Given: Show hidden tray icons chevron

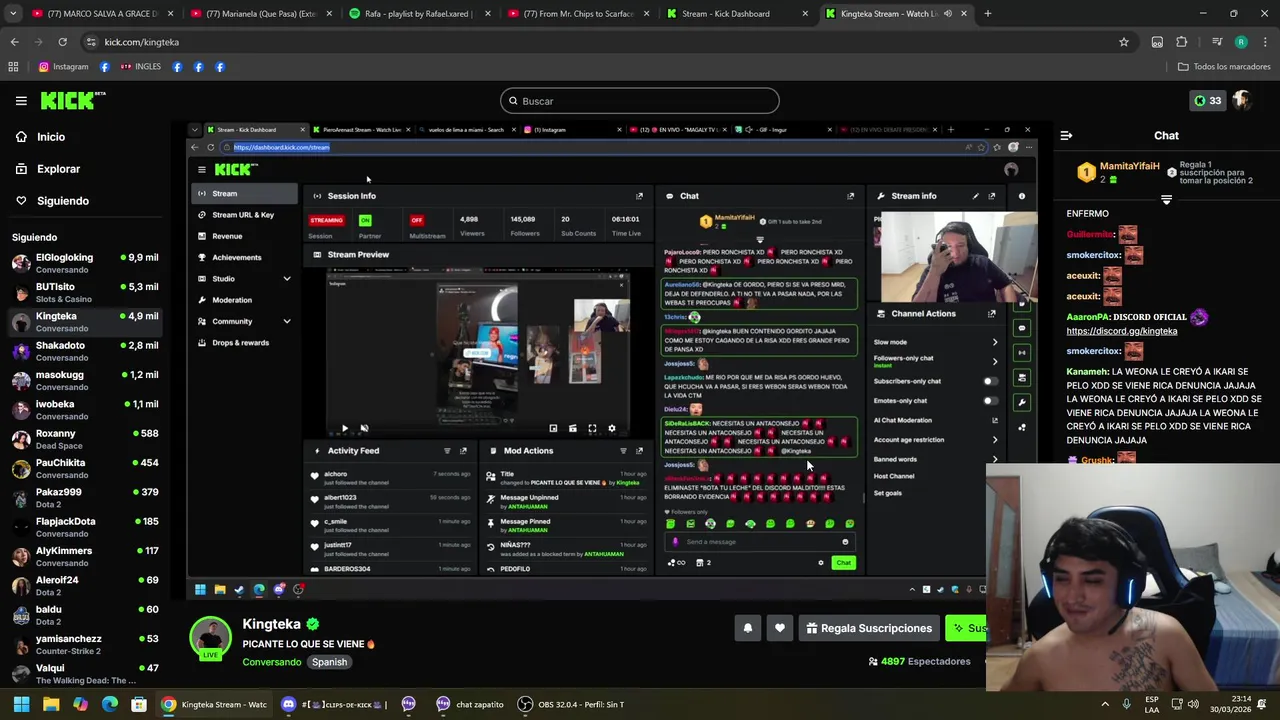Looking at the screenshot, I should coord(1105,704).
